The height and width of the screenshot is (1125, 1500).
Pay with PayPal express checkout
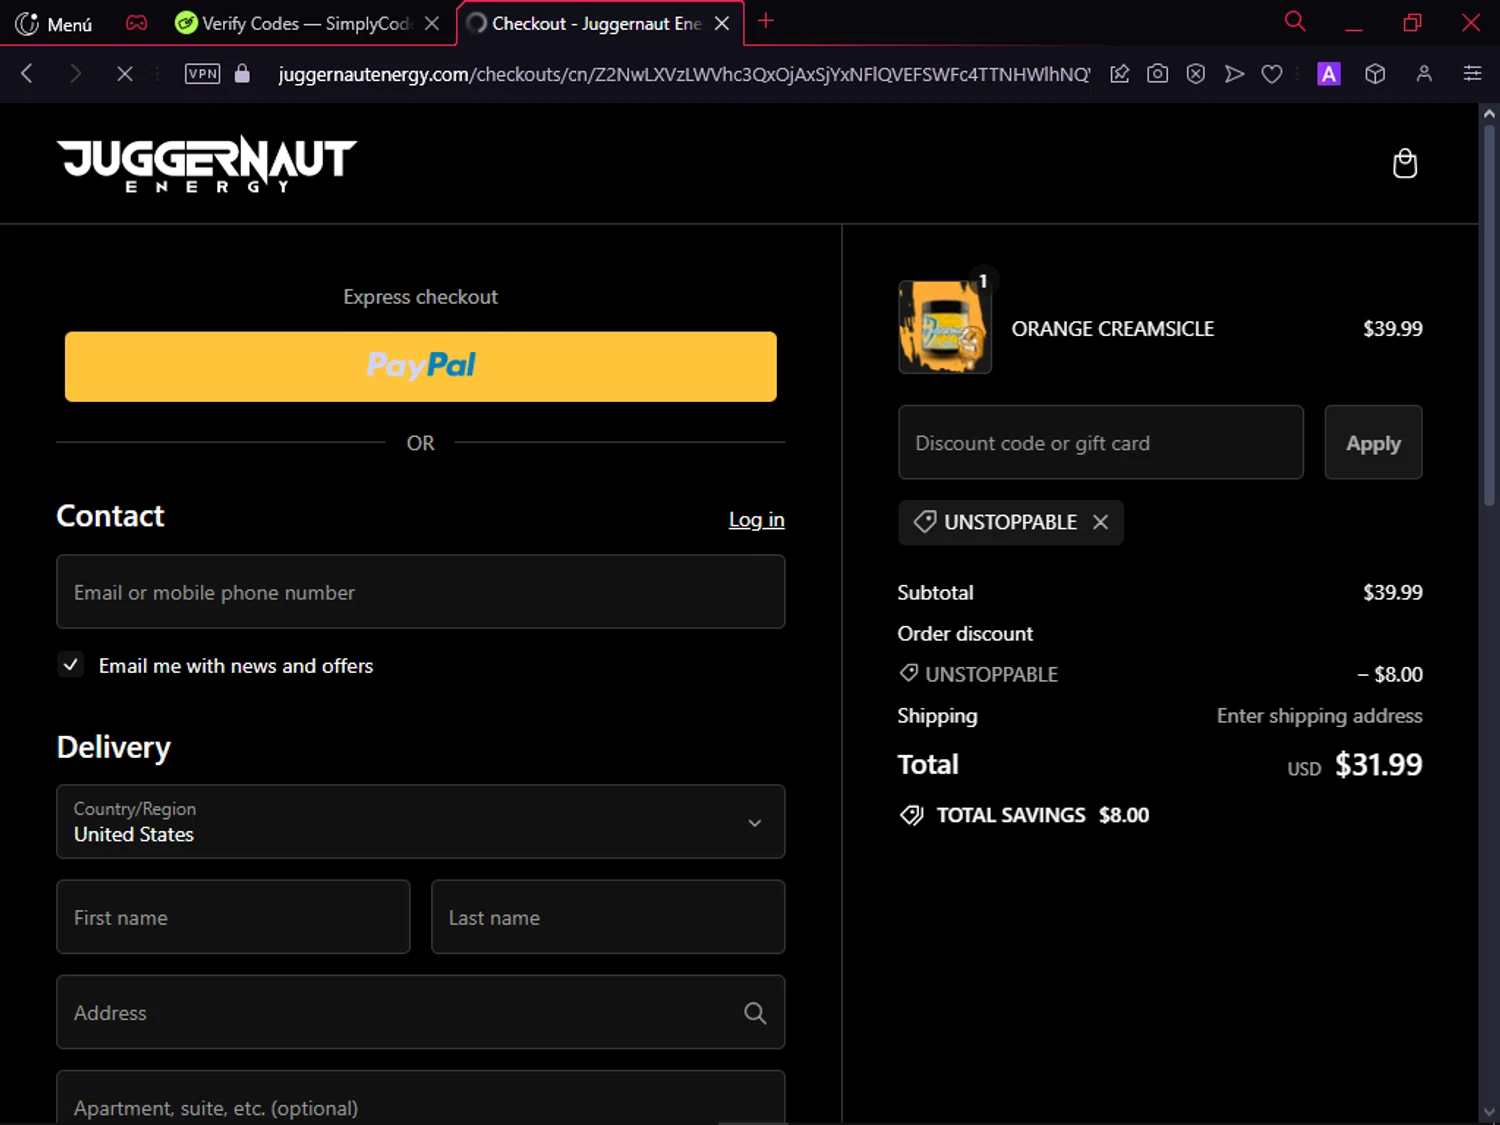pos(421,367)
